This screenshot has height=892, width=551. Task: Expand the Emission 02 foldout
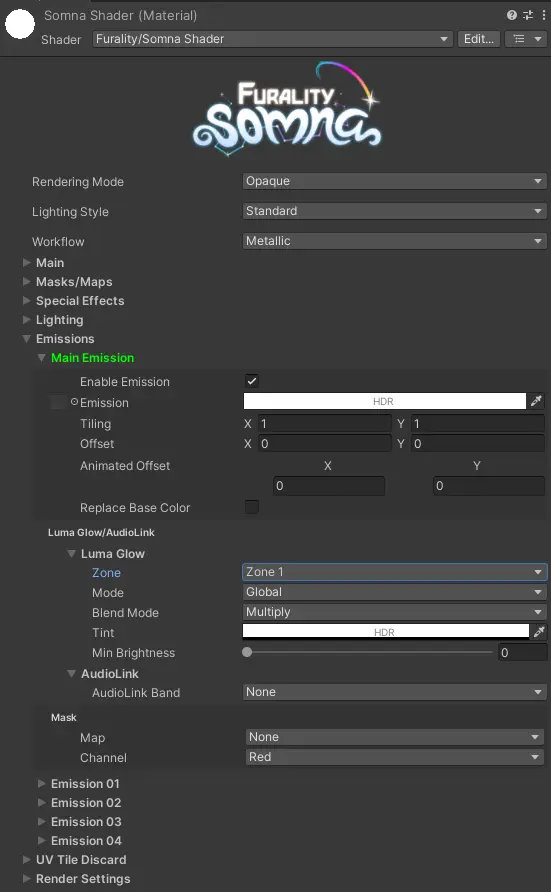point(42,803)
